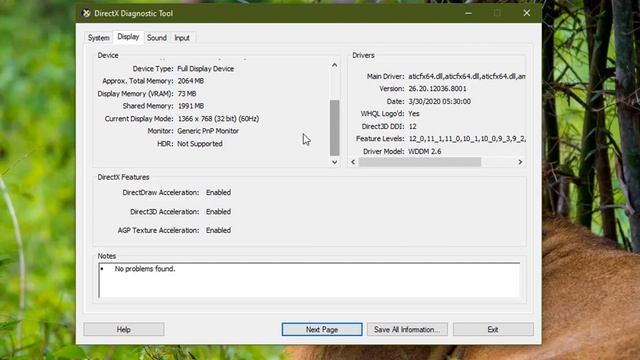Viewport: 640px width, 360px height.
Task: Click Device panel scroll down arrow
Action: click(x=334, y=162)
